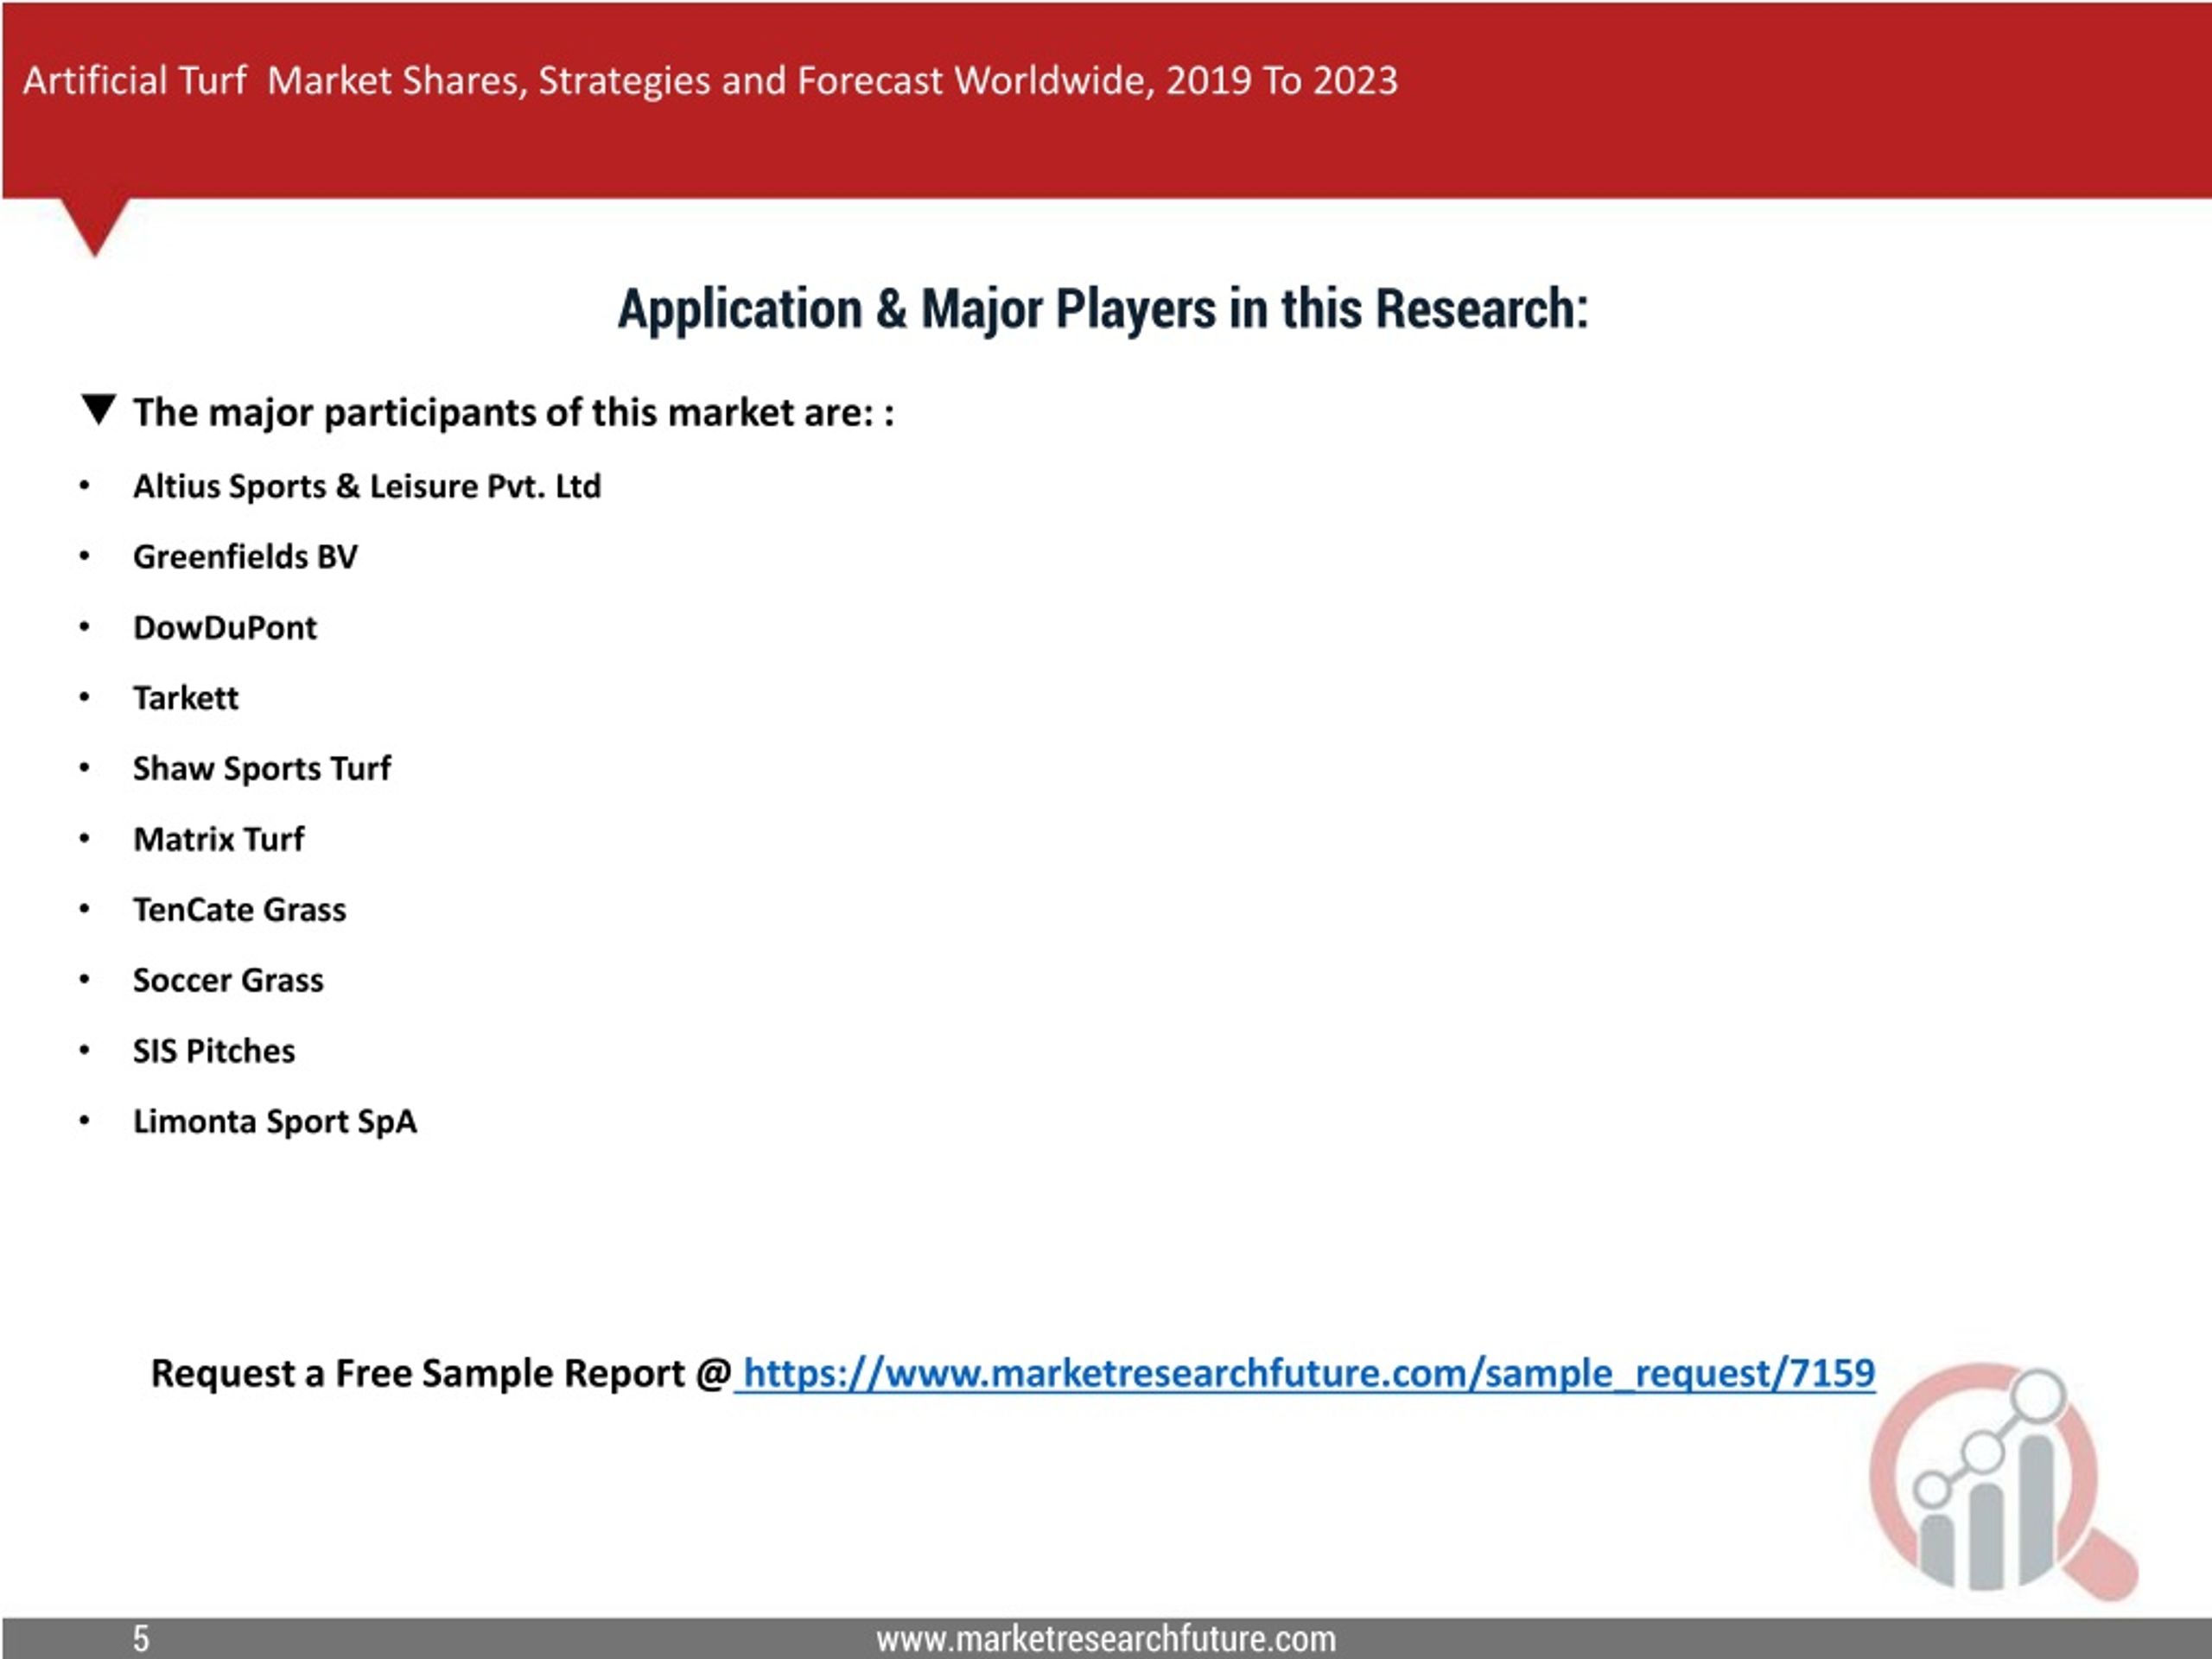
Task: Select the Greenfields BV list item
Action: (245, 557)
